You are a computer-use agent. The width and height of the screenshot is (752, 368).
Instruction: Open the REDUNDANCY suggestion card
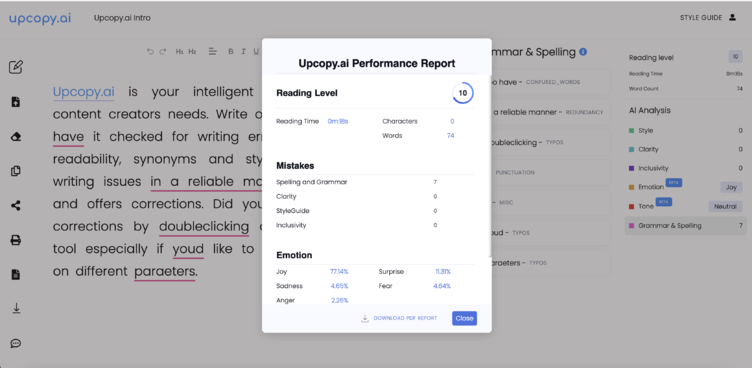[x=551, y=112]
